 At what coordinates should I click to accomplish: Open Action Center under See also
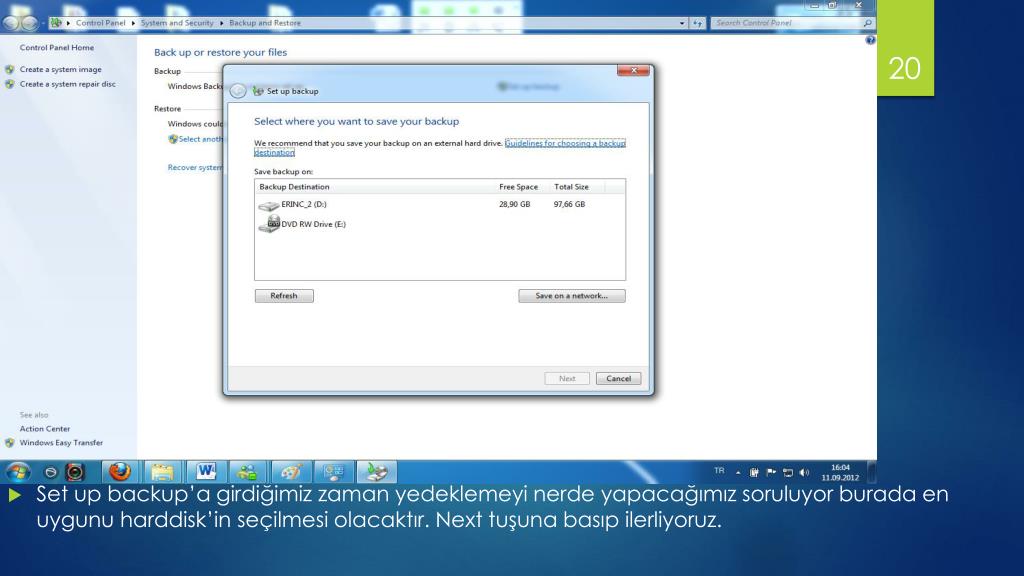(45, 429)
